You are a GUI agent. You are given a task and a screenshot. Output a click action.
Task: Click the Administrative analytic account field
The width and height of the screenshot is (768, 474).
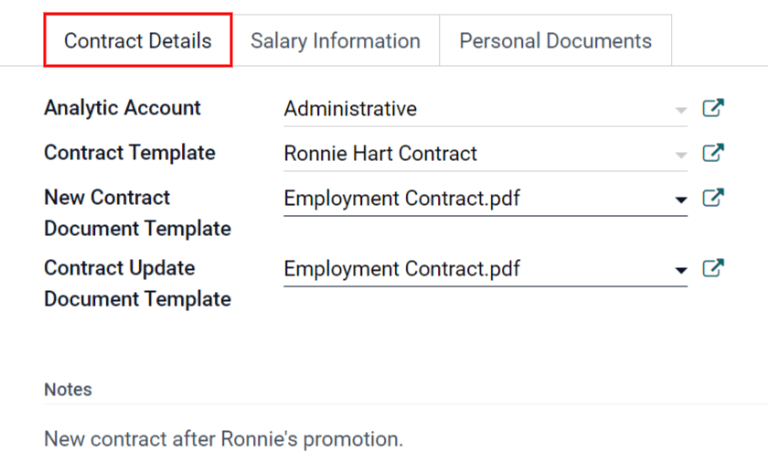(470, 109)
